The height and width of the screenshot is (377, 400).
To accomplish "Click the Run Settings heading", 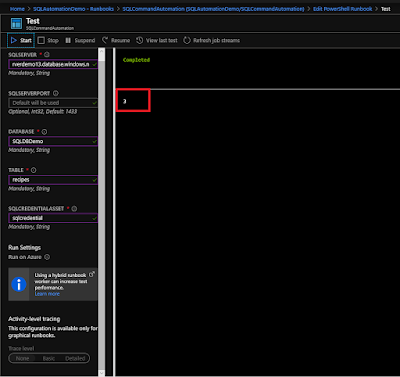I will pos(25,247).
